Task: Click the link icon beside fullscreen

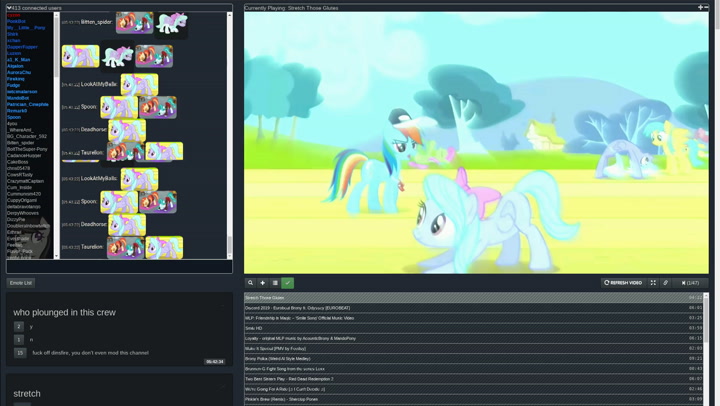Action: (x=665, y=283)
